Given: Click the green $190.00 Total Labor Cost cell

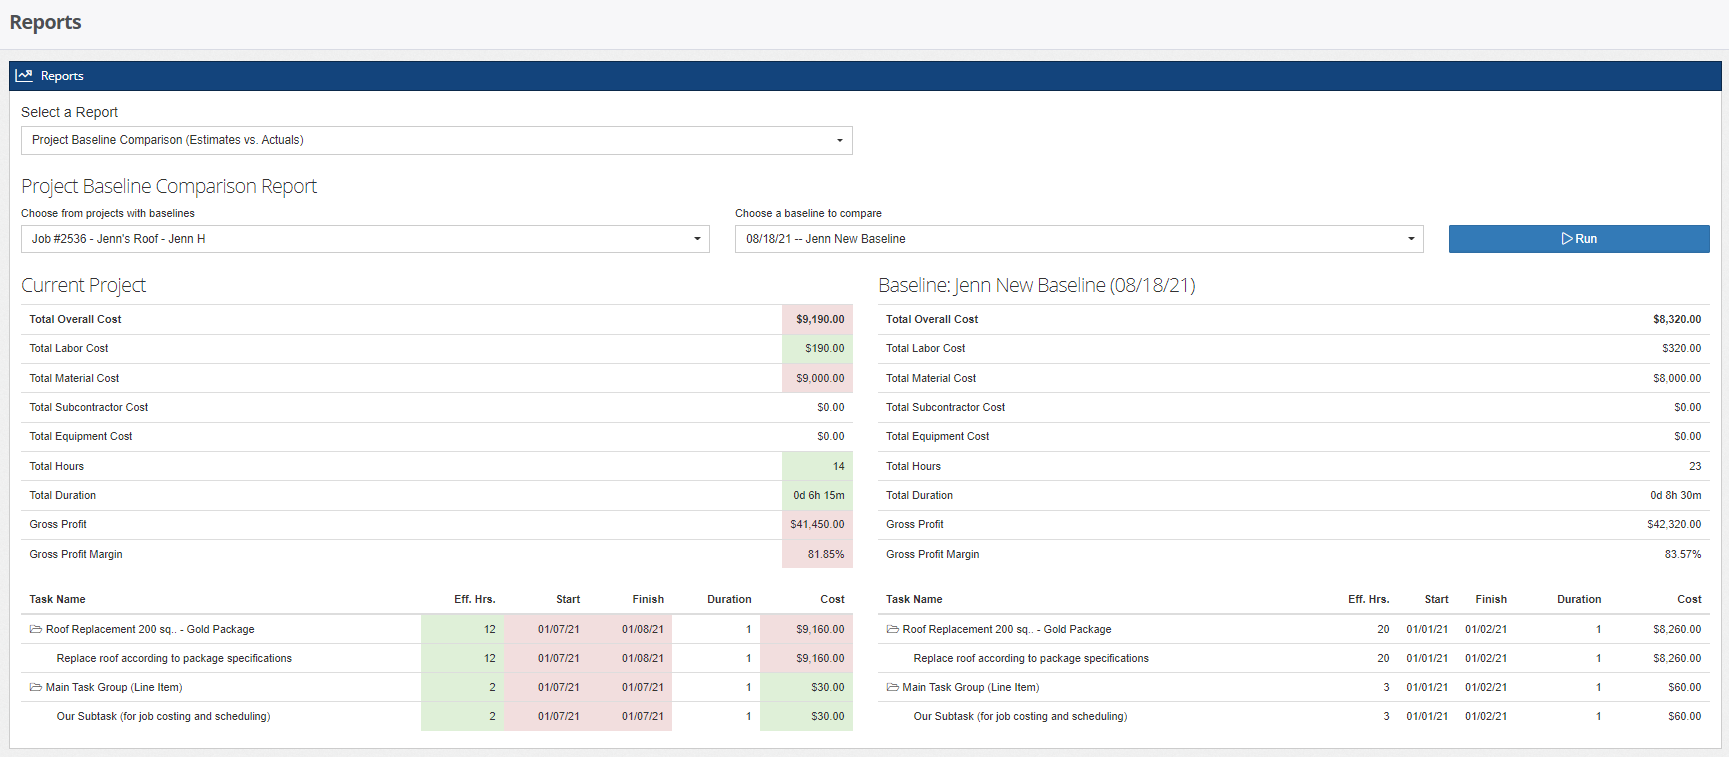Looking at the screenshot, I should coord(824,348).
